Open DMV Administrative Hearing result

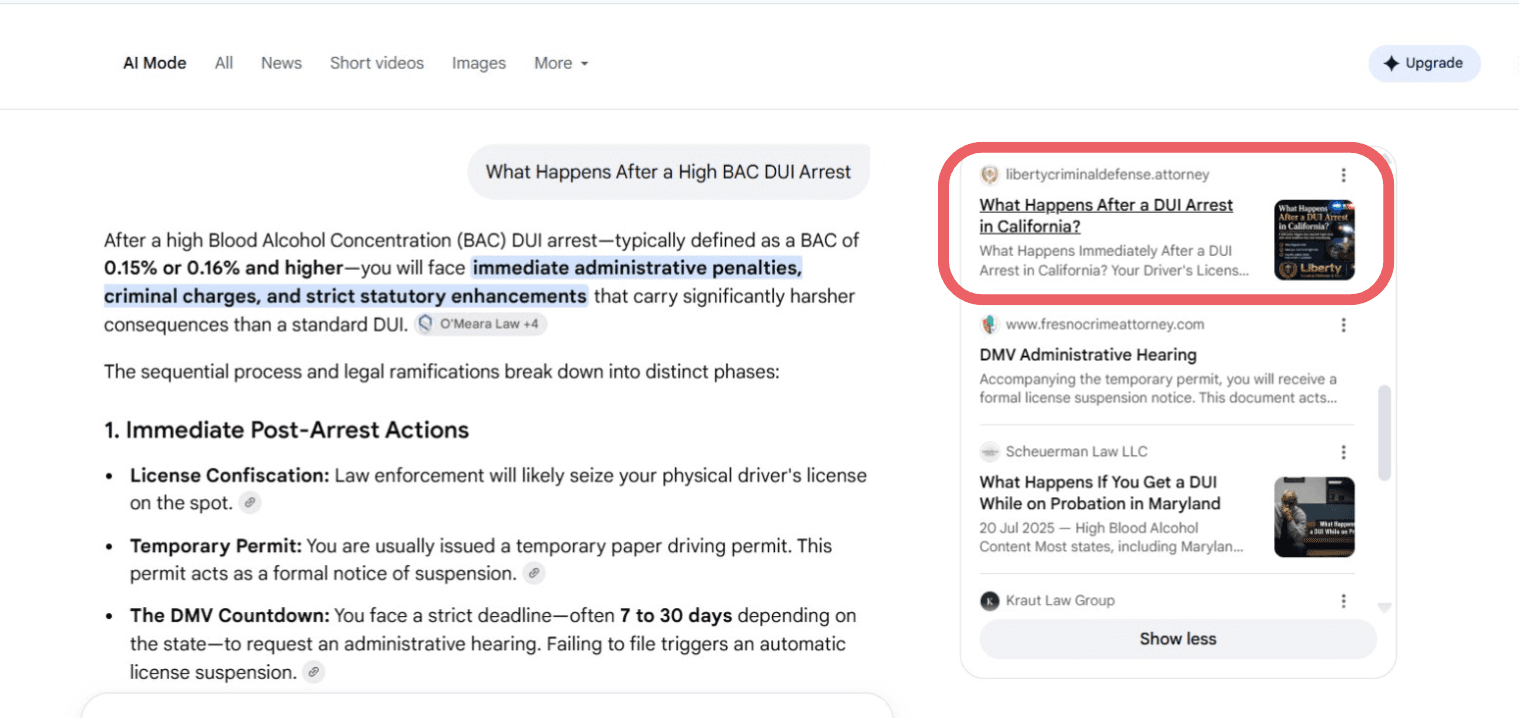[1088, 354]
